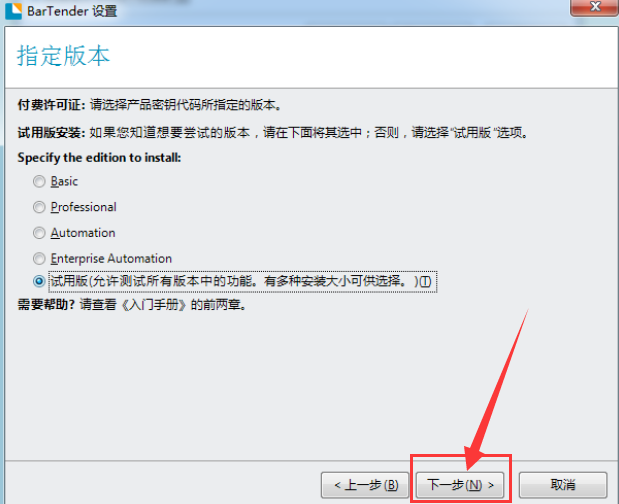Close the BarTender setup window
Screen dimensions: 619x504
click(595, 7)
